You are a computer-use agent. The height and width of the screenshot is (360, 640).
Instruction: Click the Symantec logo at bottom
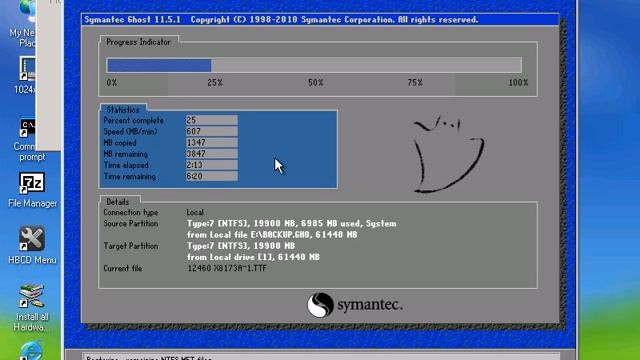(354, 305)
